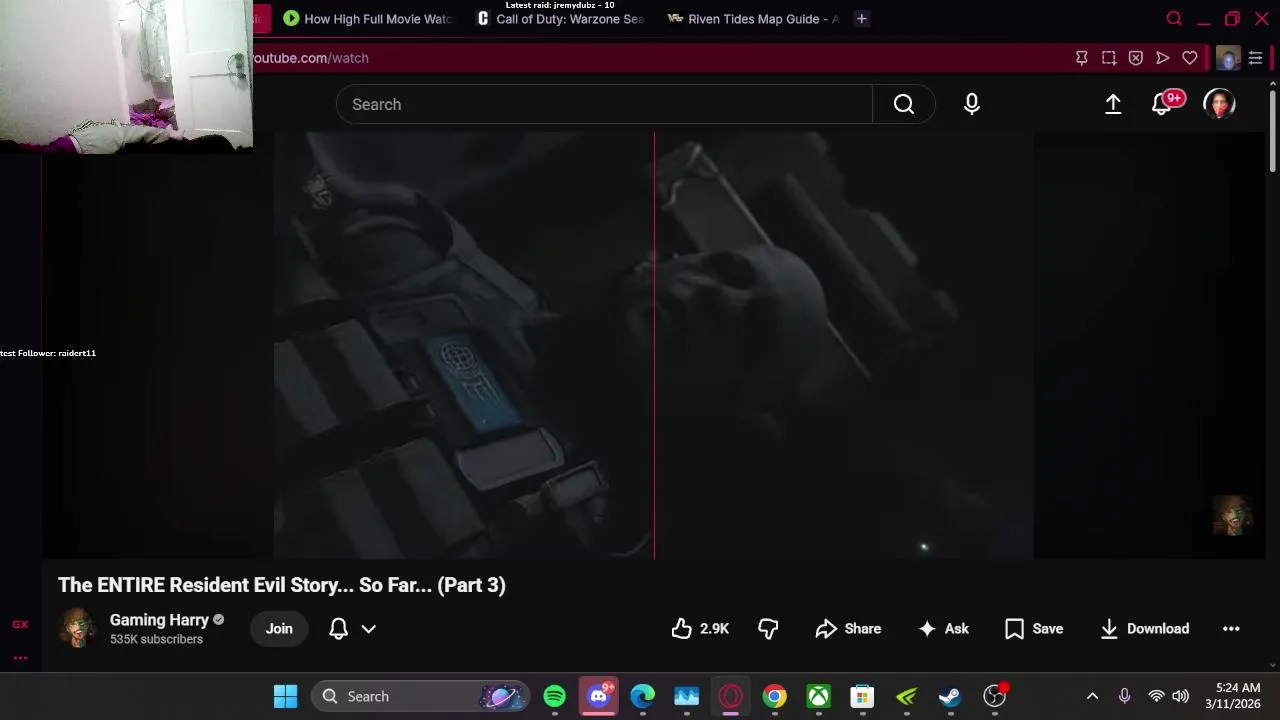Save the video to a playlist
Screen dimensions: 1280x720
tap(1034, 628)
